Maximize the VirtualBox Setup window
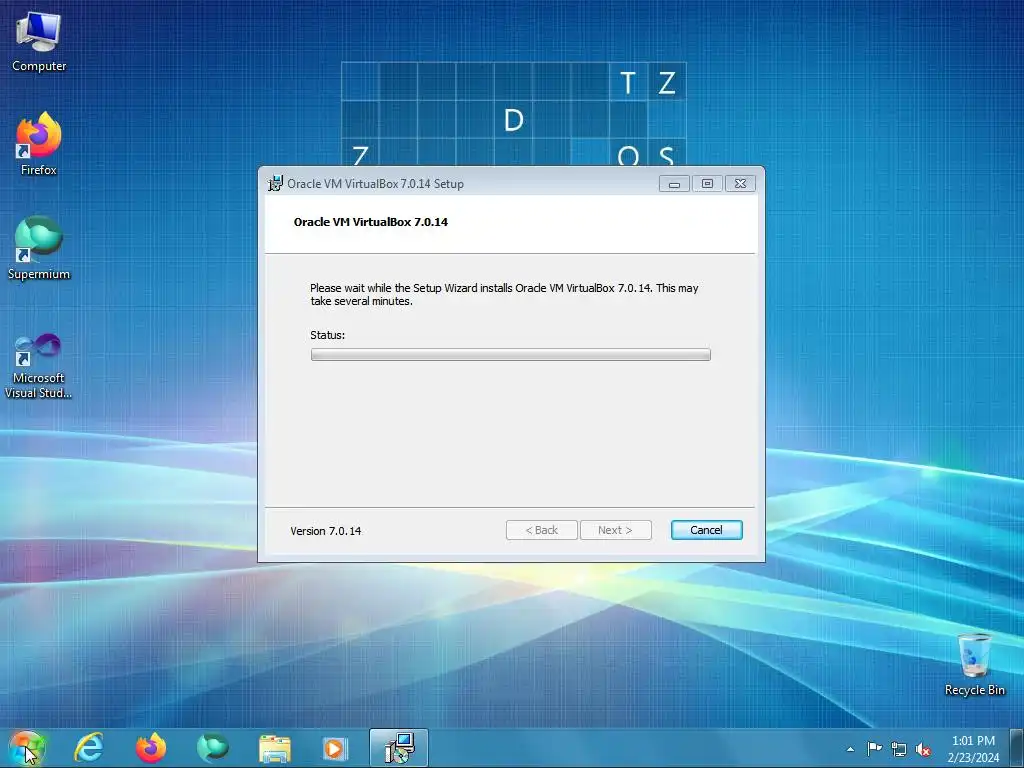Image resolution: width=1024 pixels, height=768 pixels. pyautogui.click(x=707, y=184)
